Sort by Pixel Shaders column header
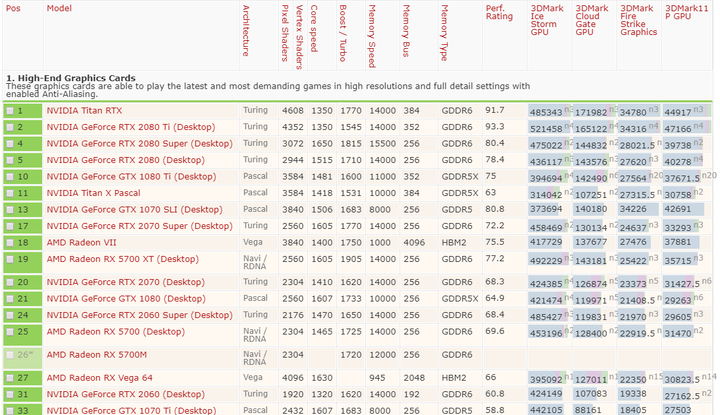 pos(285,33)
